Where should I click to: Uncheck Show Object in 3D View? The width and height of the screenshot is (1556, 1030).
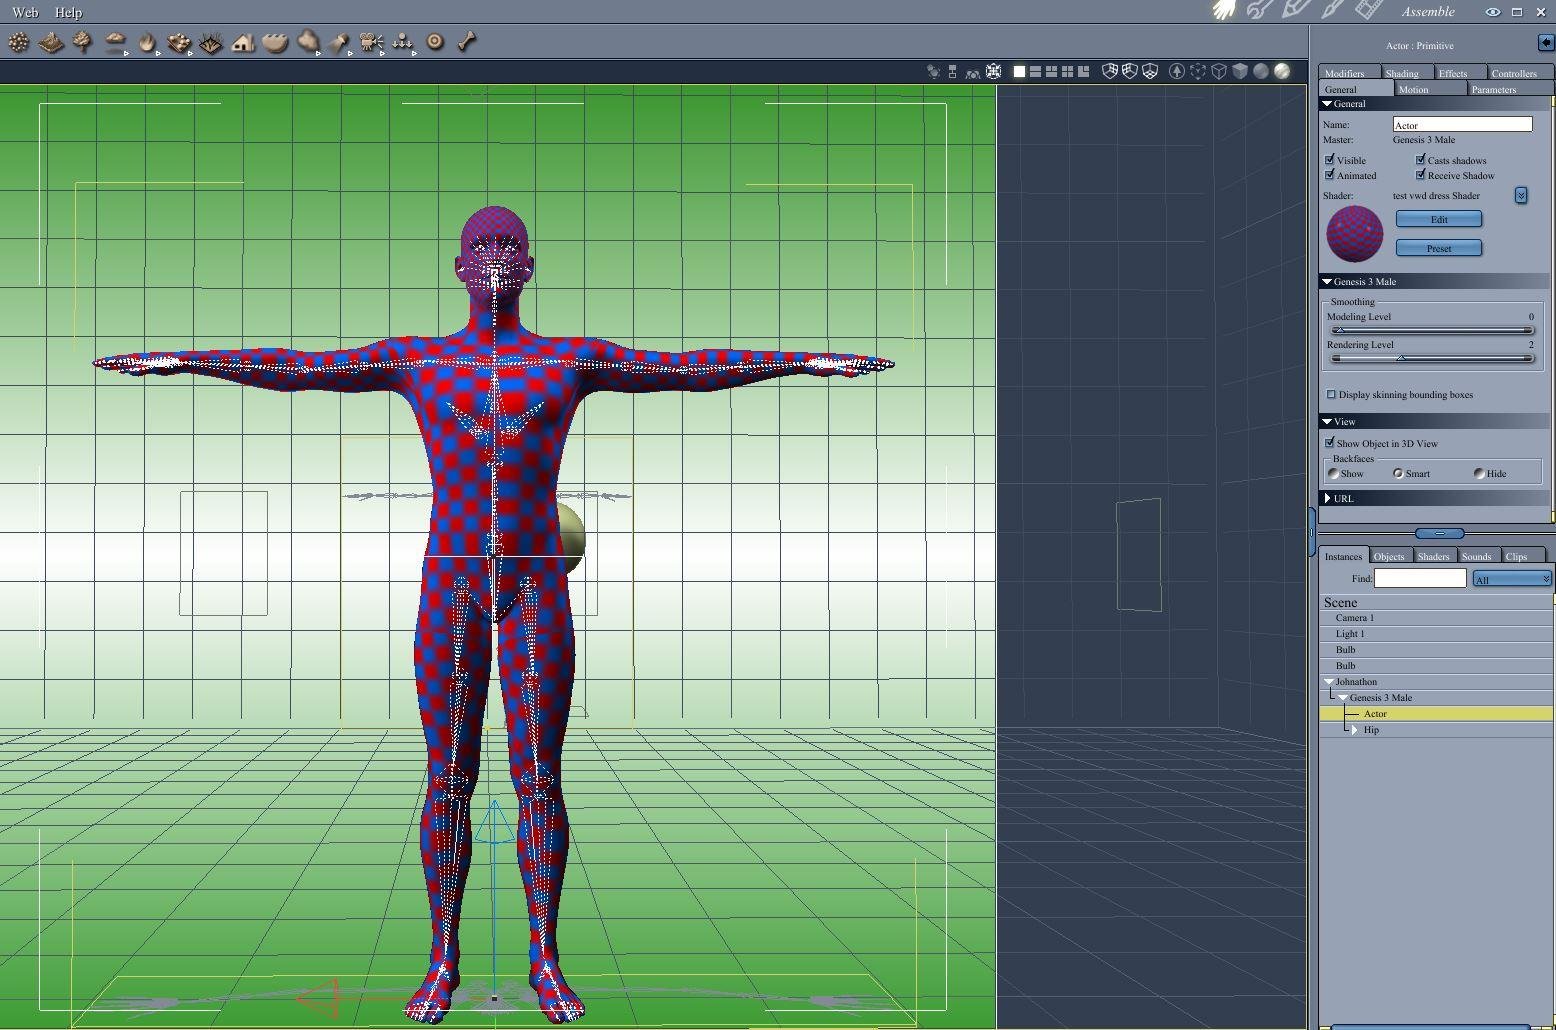[1330, 443]
